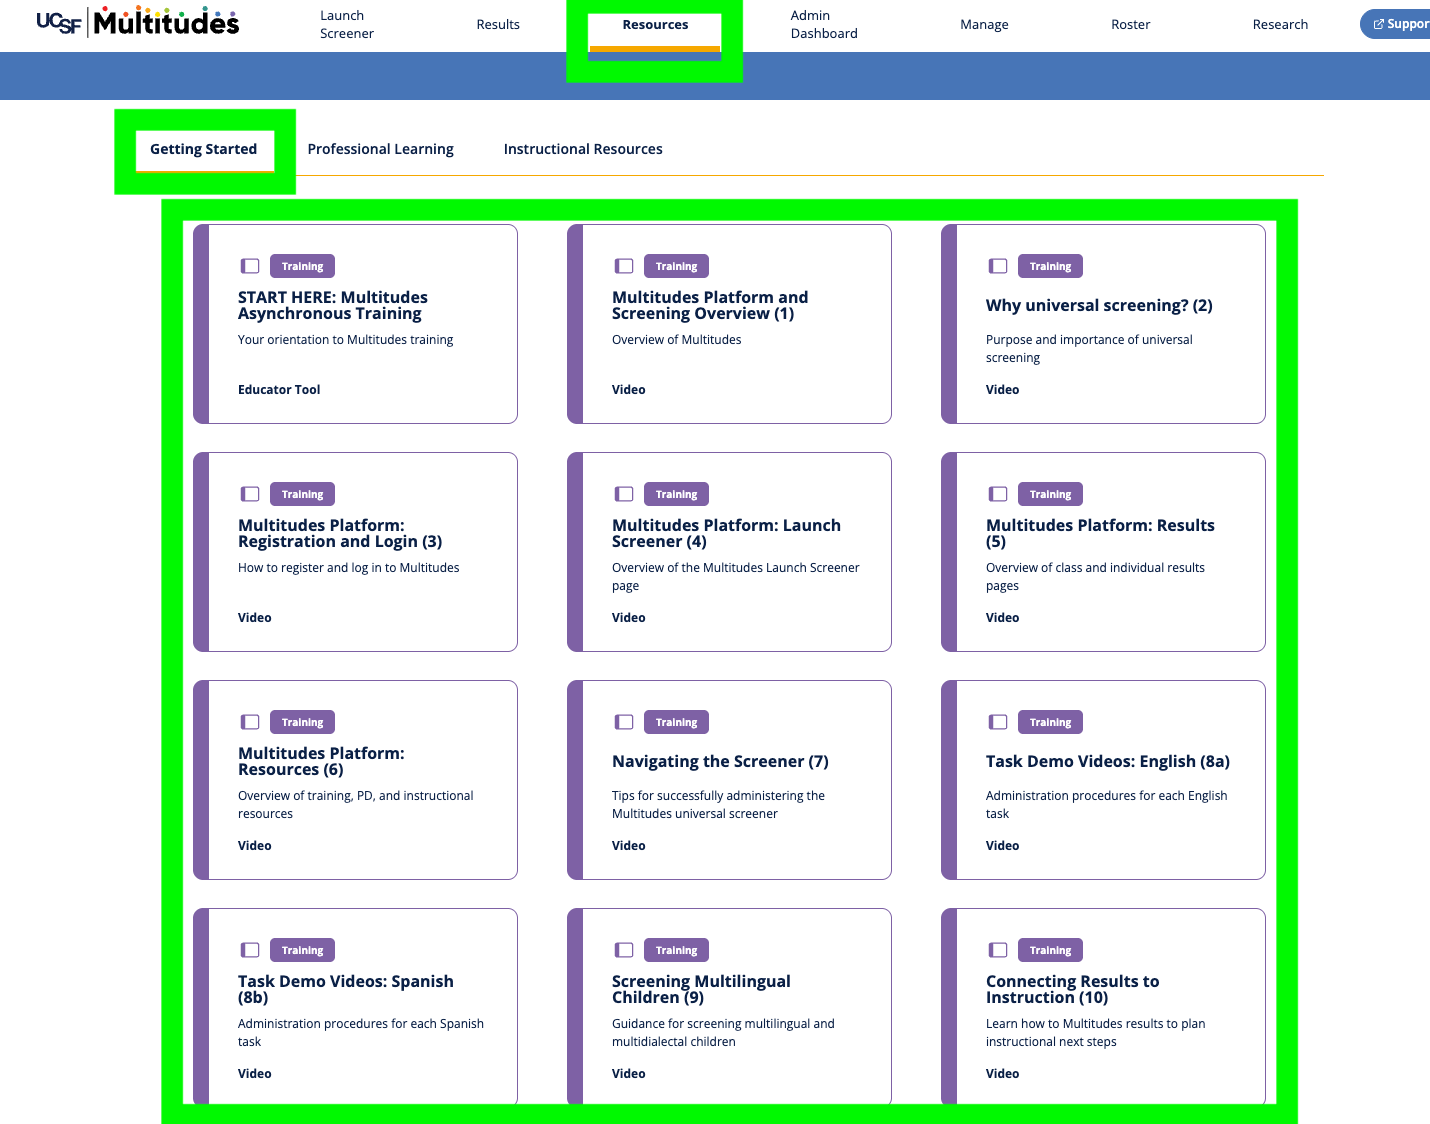1430x1124 pixels.
Task: Click 'Overview of training, PD, and instructional resources'
Action: 355,805
